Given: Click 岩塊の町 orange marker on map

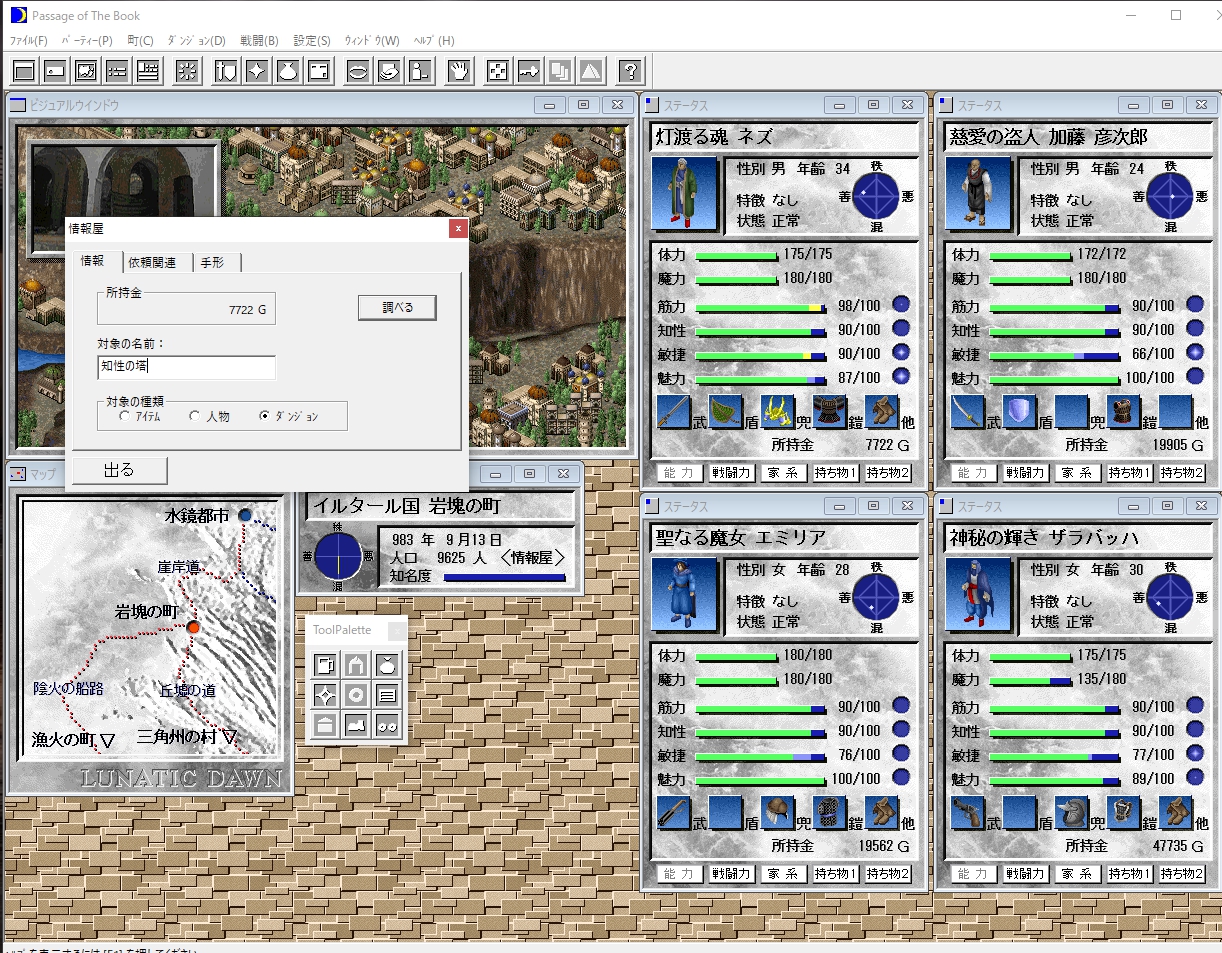Looking at the screenshot, I should (193, 627).
